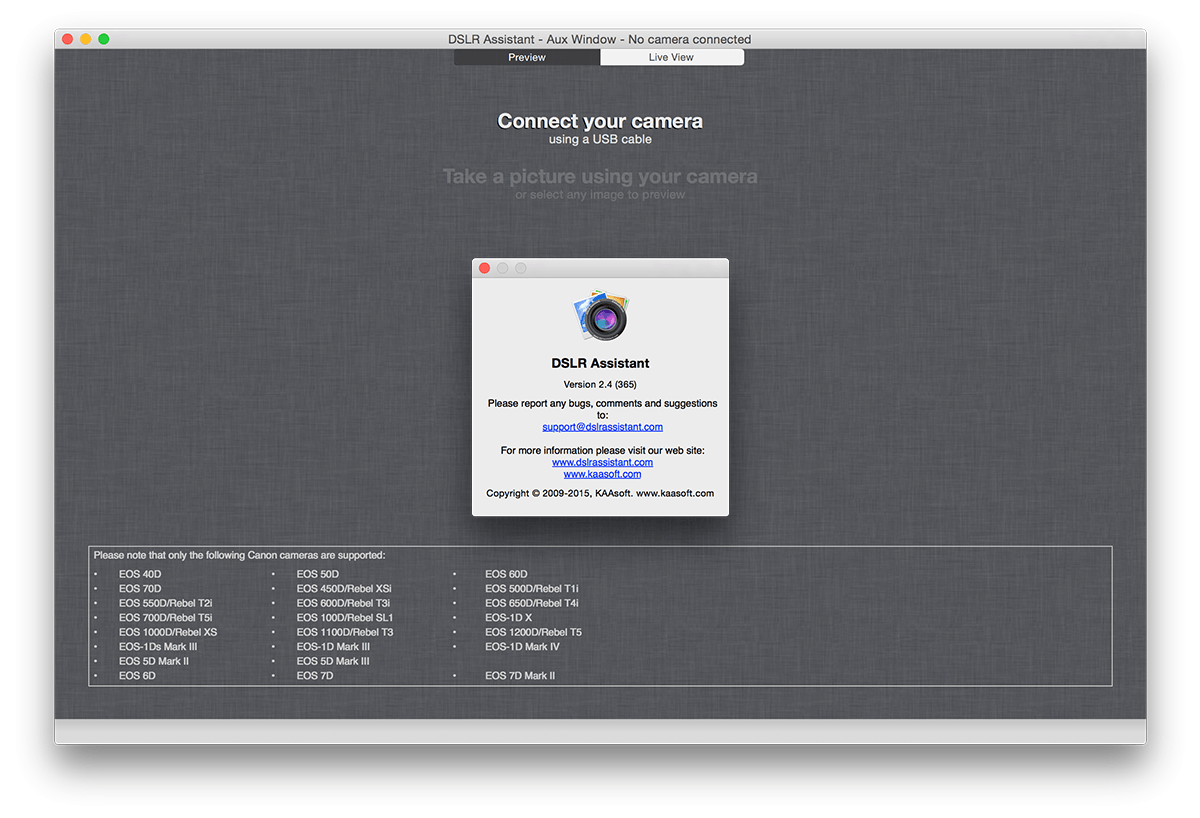Screen dimensions: 1200x818
Task: Select "EOS 7D" in the middle column
Action: (315, 676)
